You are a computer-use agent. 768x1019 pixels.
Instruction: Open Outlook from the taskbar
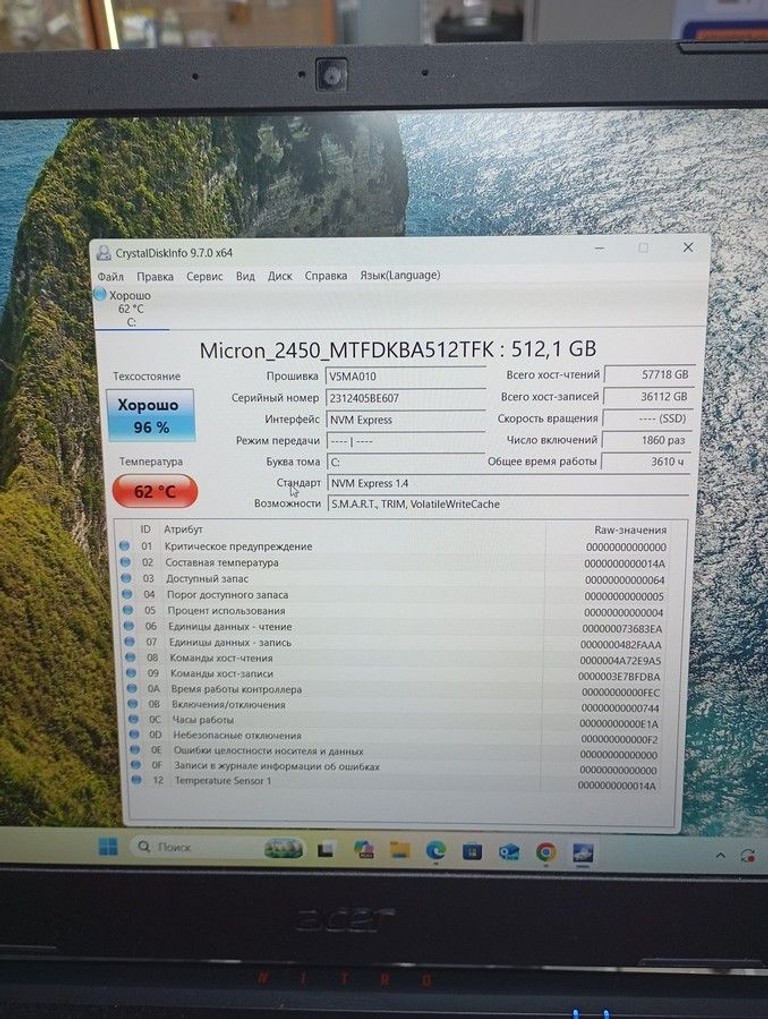pos(509,851)
